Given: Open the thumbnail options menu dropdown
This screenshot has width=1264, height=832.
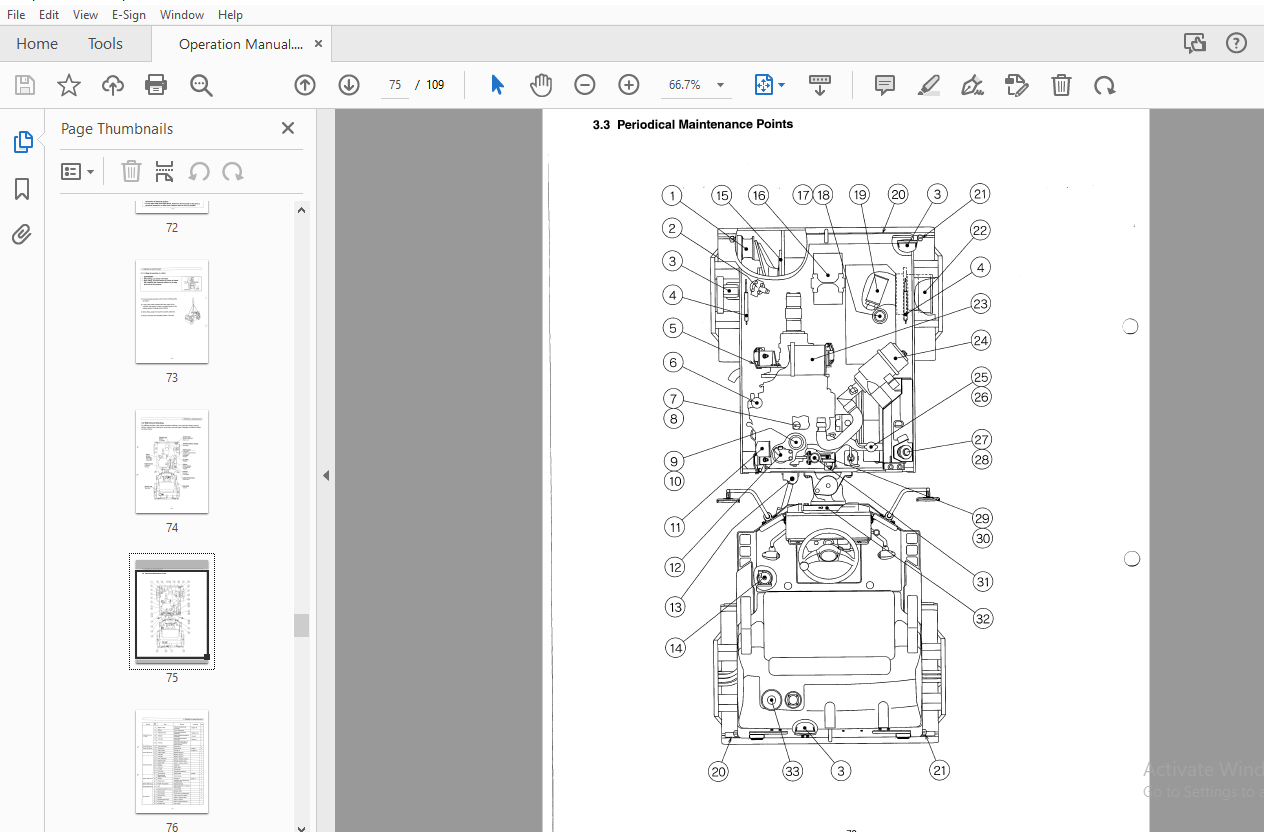Looking at the screenshot, I should click(78, 172).
